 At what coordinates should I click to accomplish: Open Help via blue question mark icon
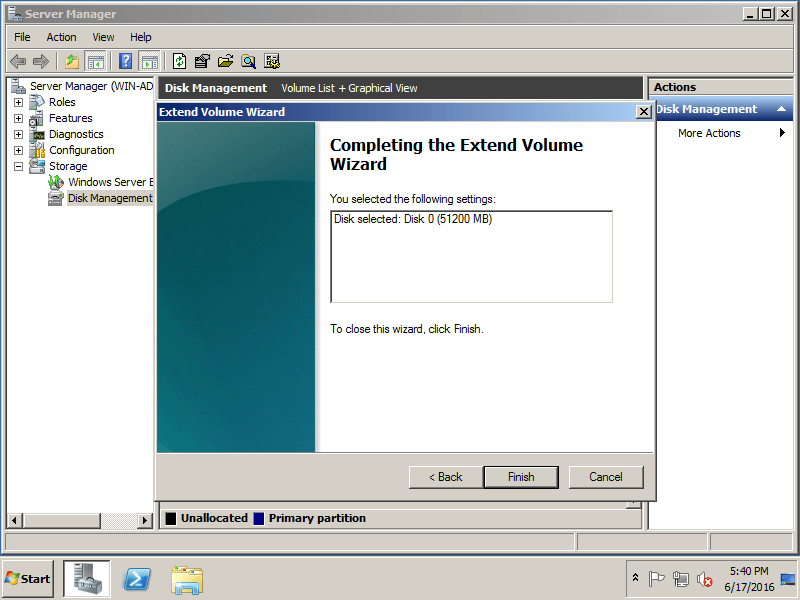pyautogui.click(x=126, y=62)
